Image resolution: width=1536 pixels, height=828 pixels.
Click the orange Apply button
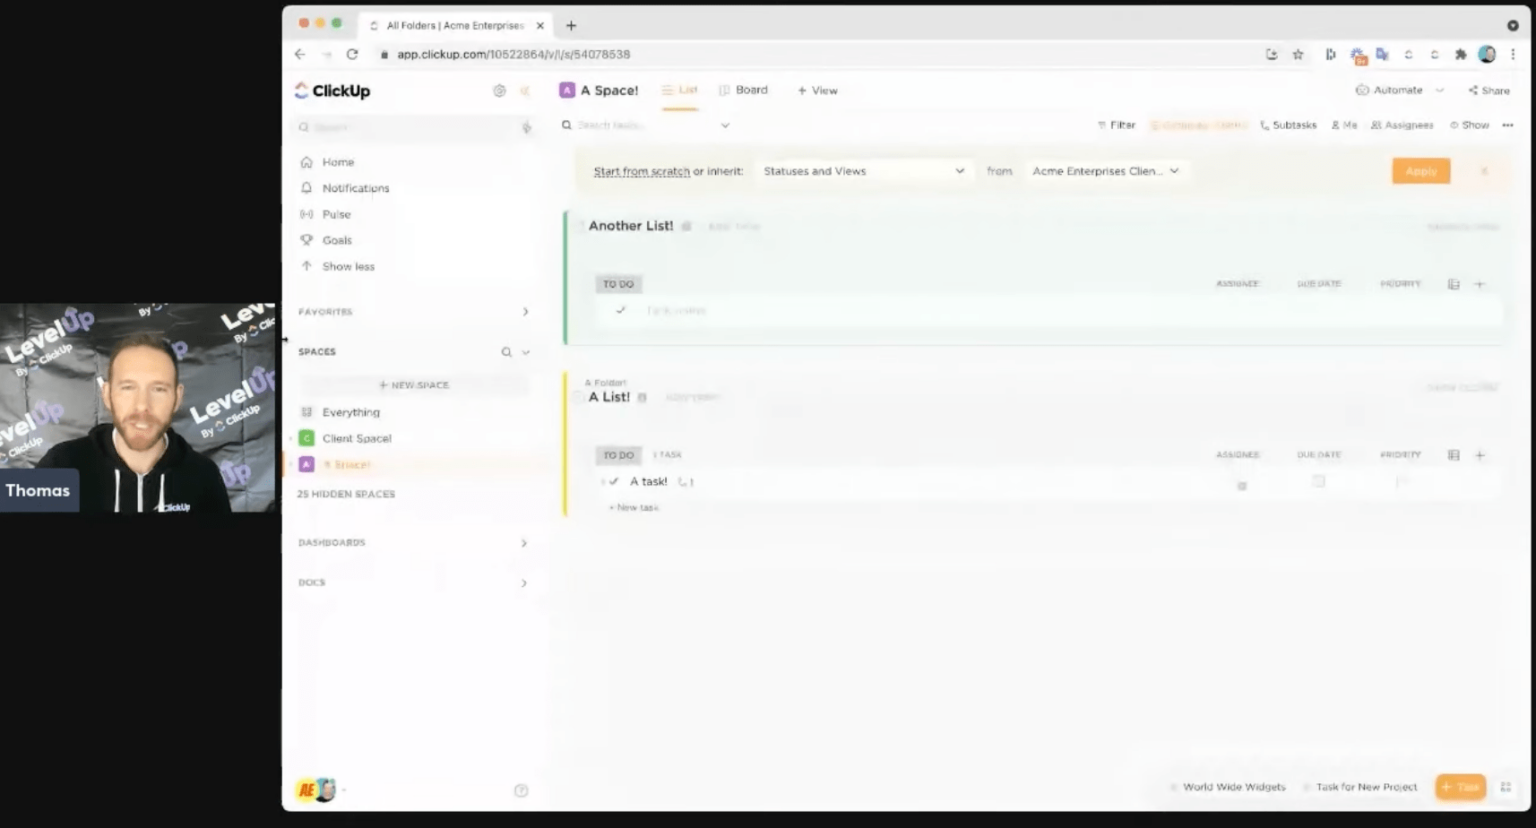1420,171
